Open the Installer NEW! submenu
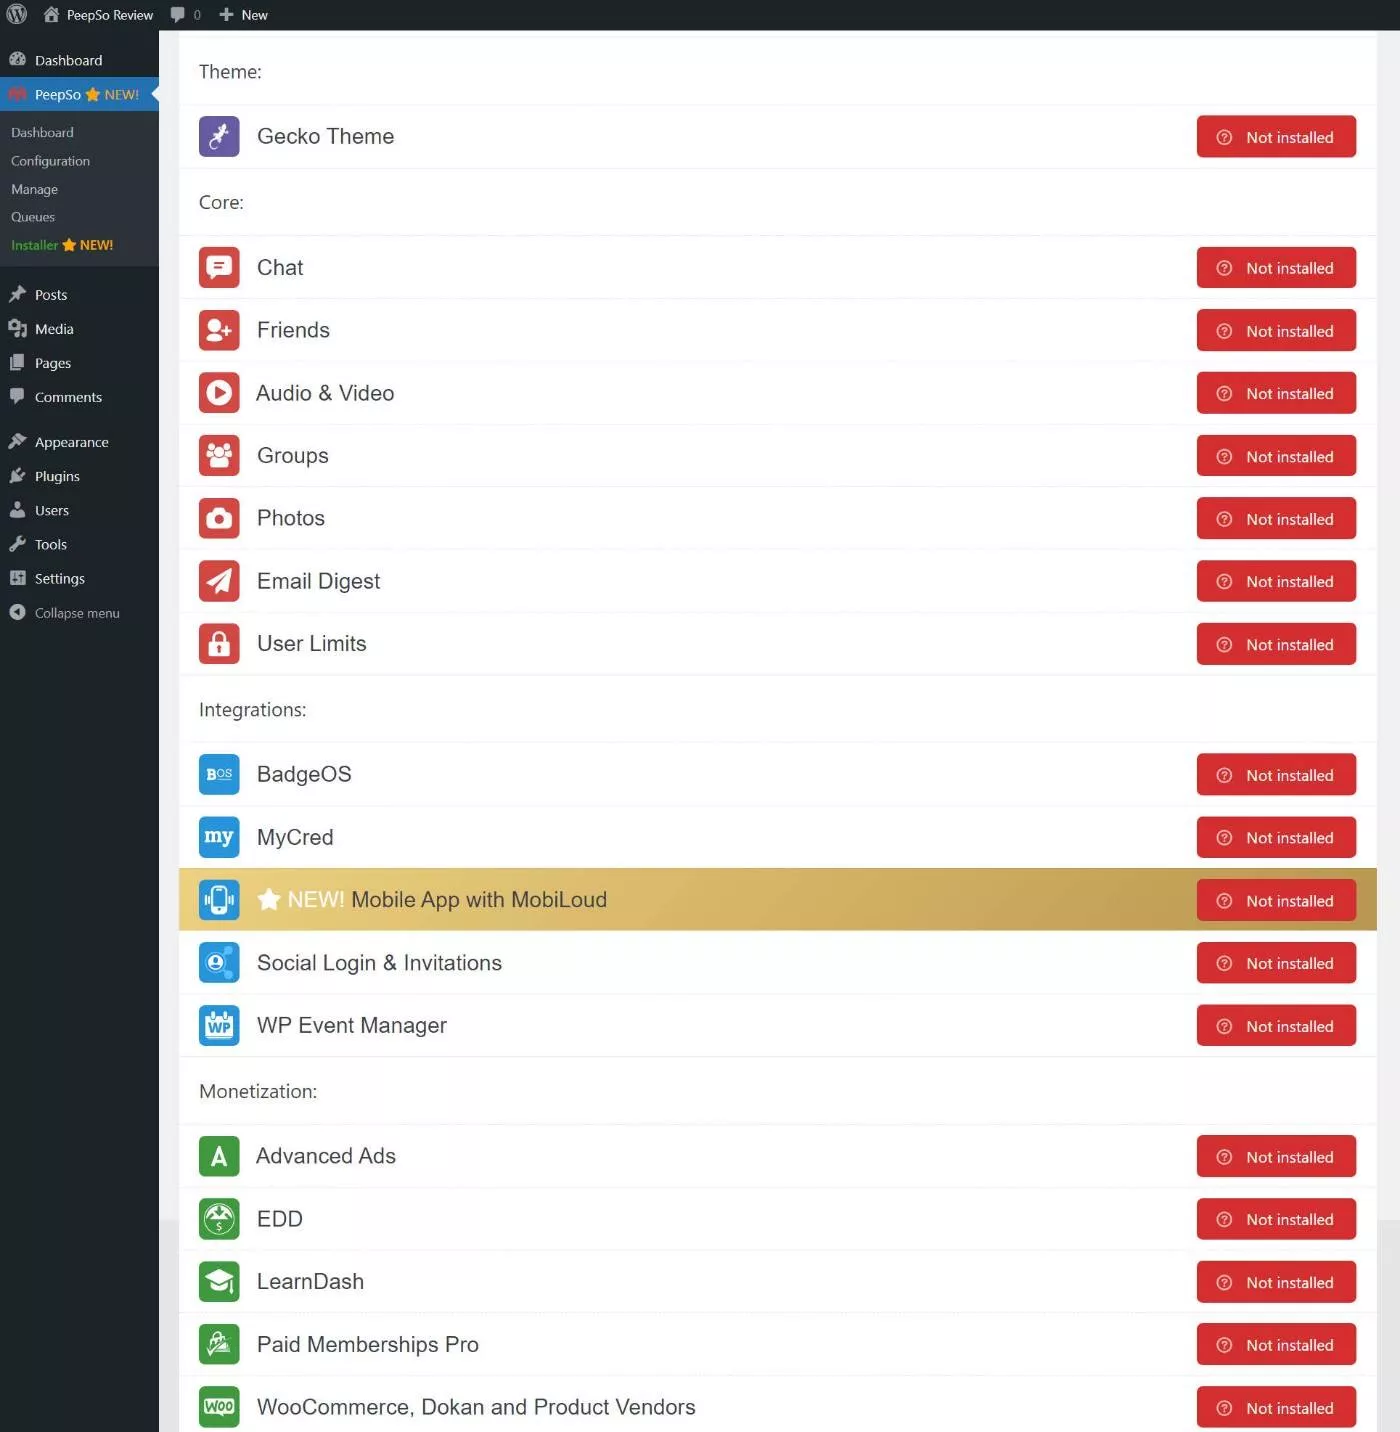This screenshot has width=1400, height=1432. click(x=62, y=245)
